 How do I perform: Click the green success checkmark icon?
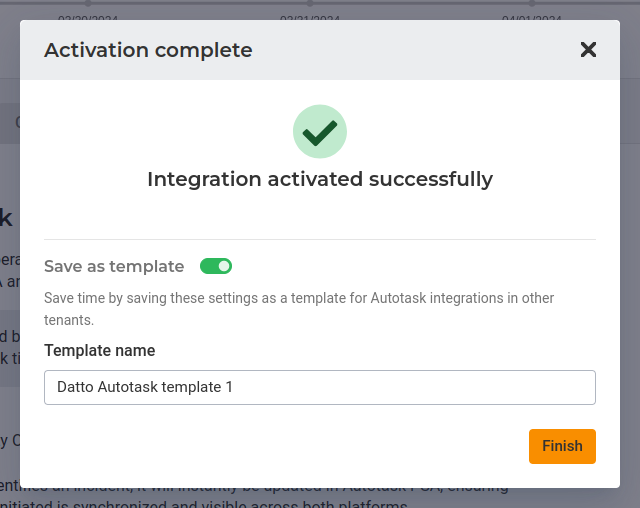click(320, 131)
